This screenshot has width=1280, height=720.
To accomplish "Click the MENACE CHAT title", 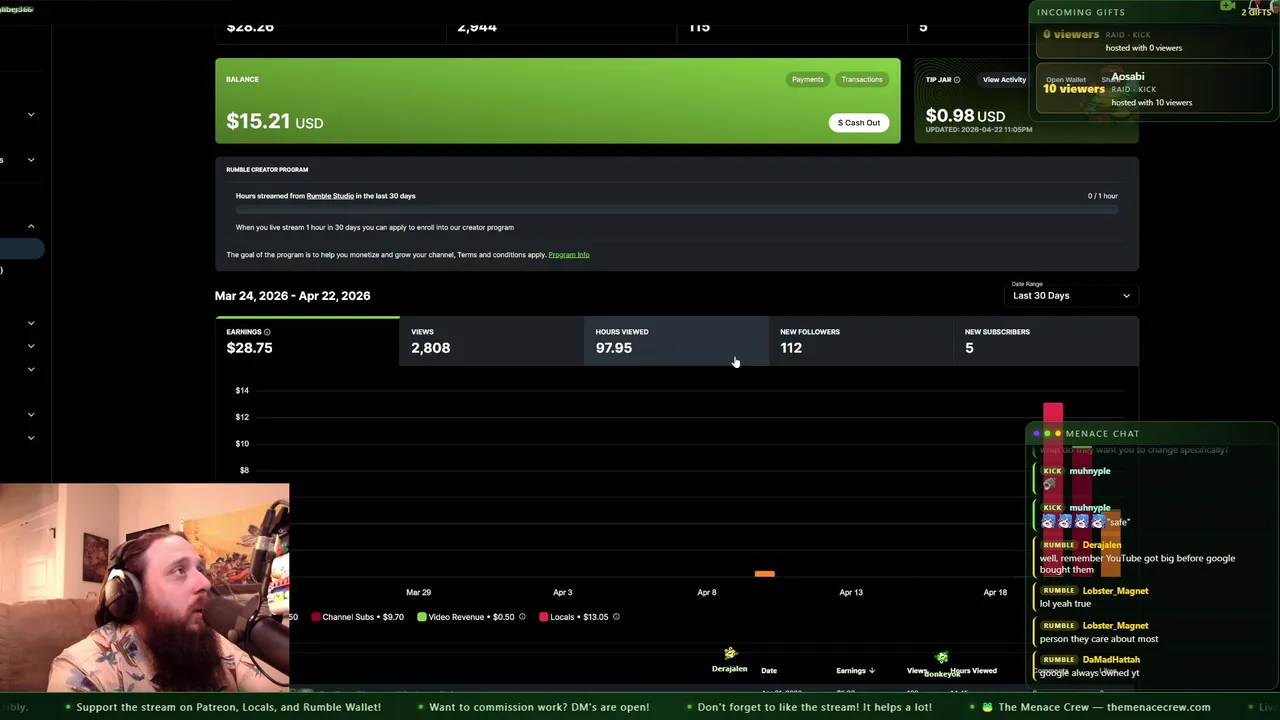I will [x=1102, y=434].
